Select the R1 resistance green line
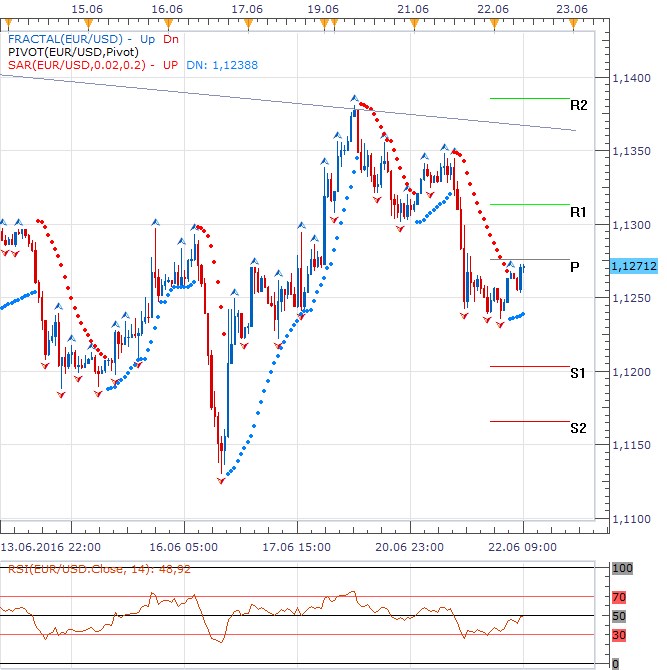Viewport: 667px width, 670px height. point(529,205)
